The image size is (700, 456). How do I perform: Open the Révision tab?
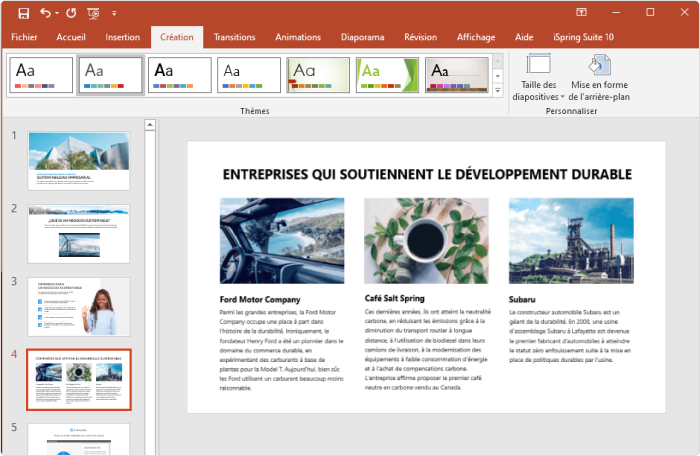click(x=421, y=37)
